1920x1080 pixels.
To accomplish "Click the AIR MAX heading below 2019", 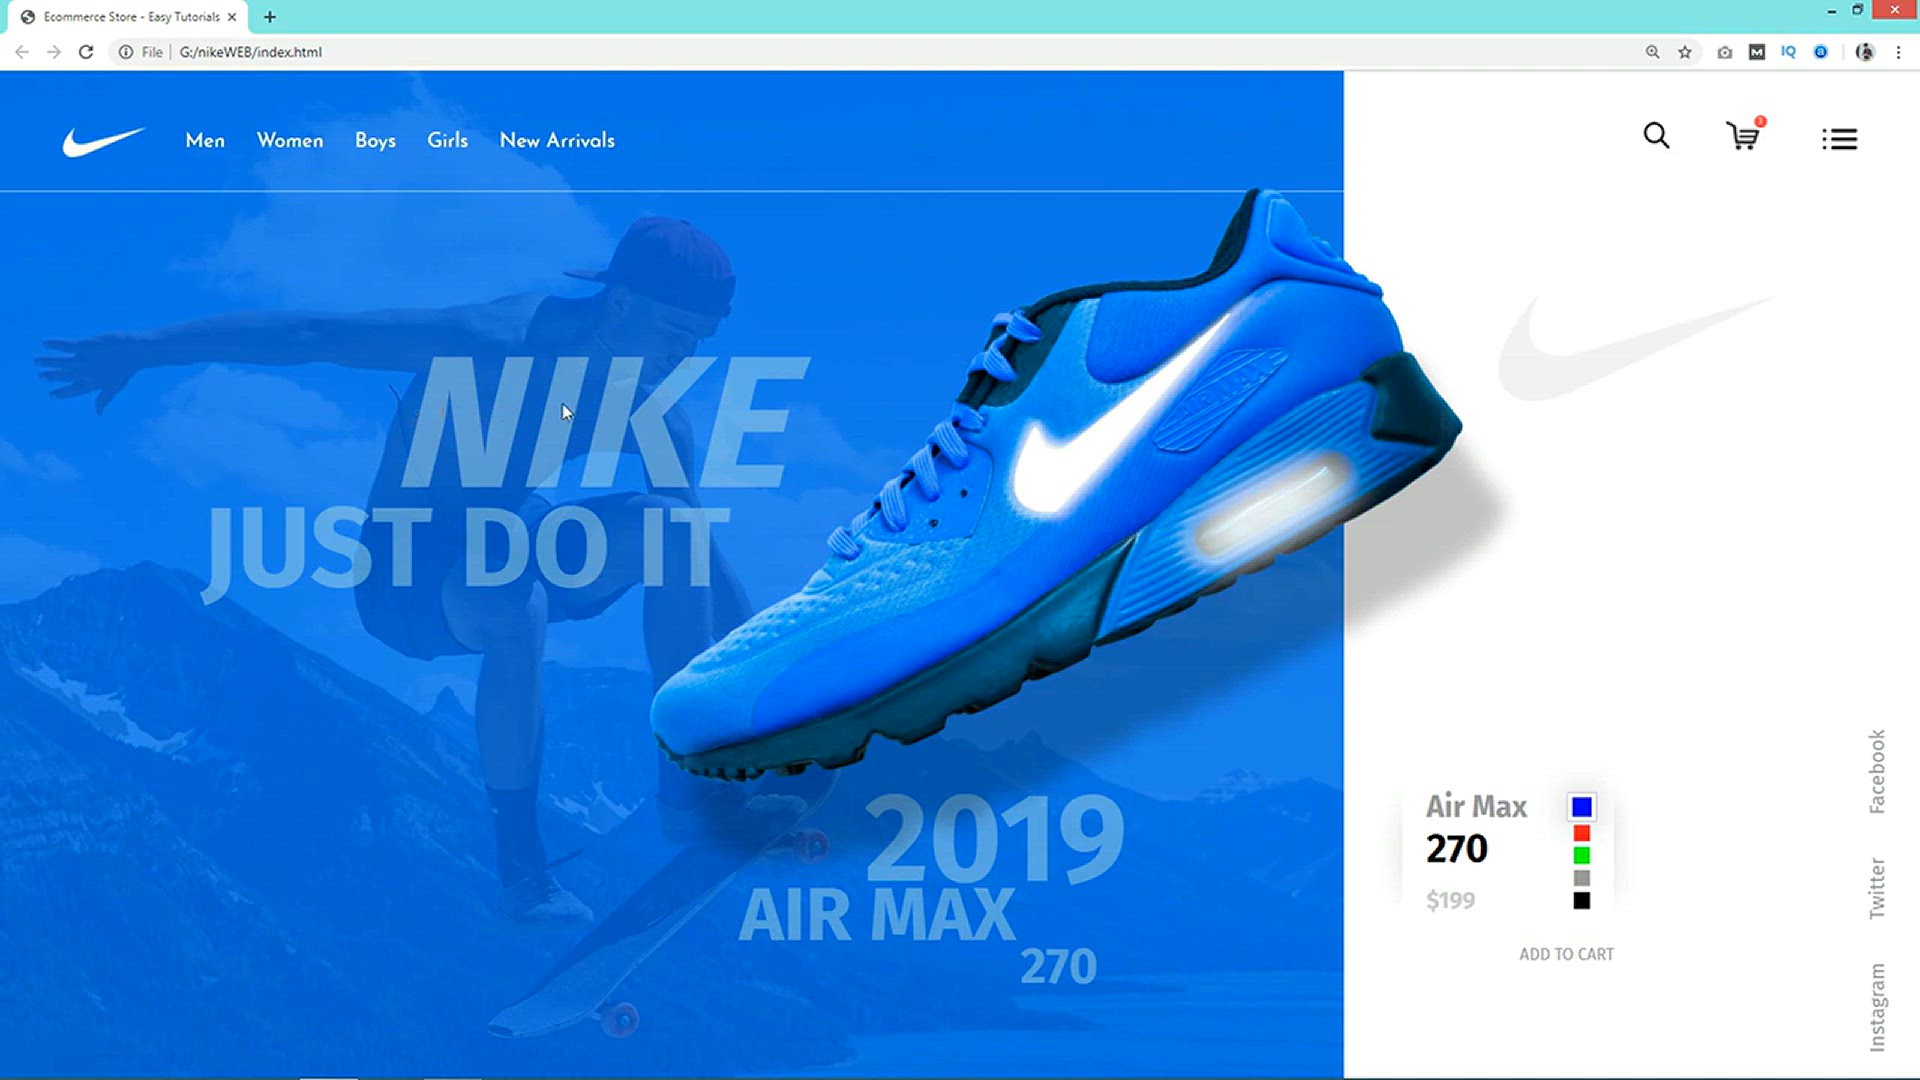I will click(x=877, y=915).
